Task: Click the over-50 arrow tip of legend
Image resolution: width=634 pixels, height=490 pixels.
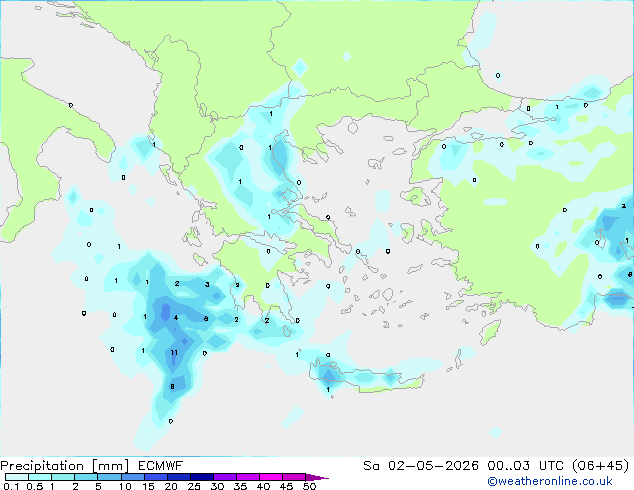Action: click(x=317, y=477)
